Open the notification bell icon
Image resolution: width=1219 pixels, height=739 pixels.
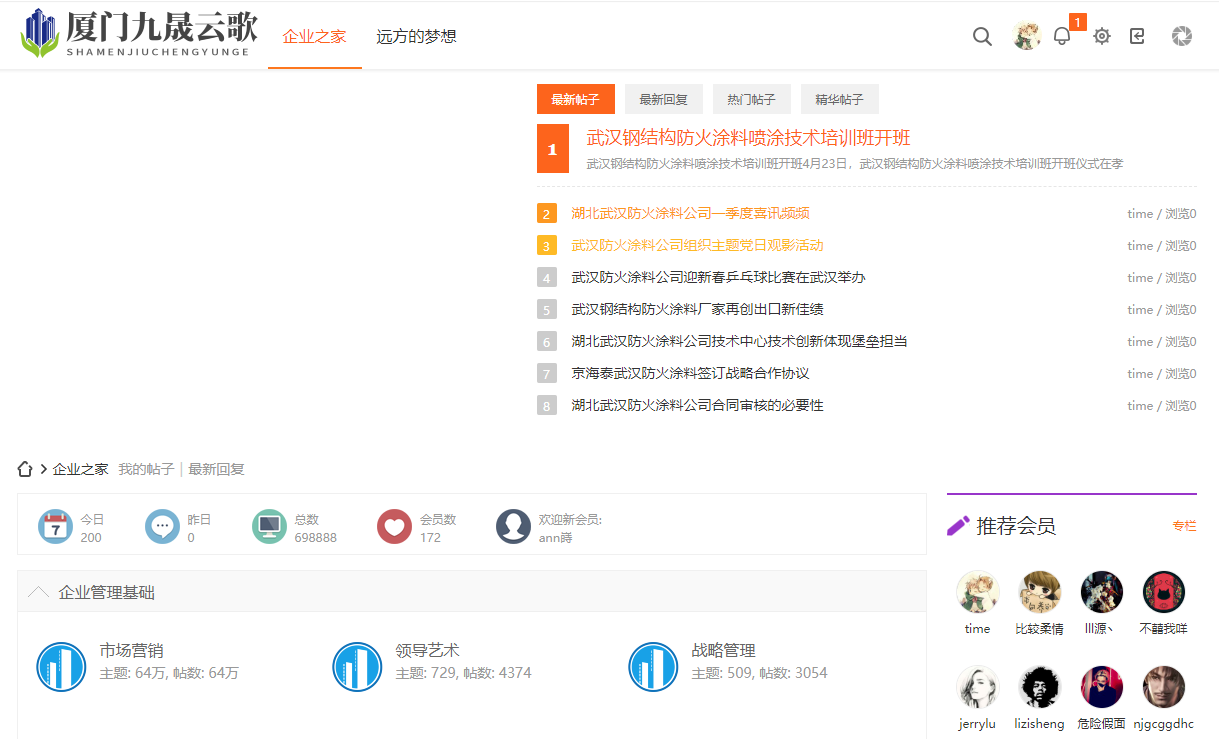point(1062,37)
